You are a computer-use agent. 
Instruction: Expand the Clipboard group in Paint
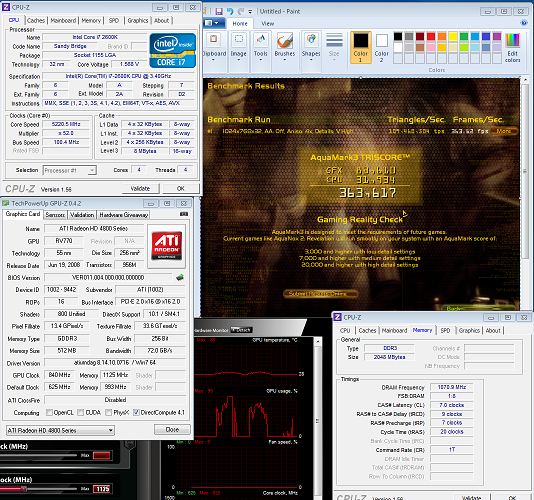click(x=214, y=48)
